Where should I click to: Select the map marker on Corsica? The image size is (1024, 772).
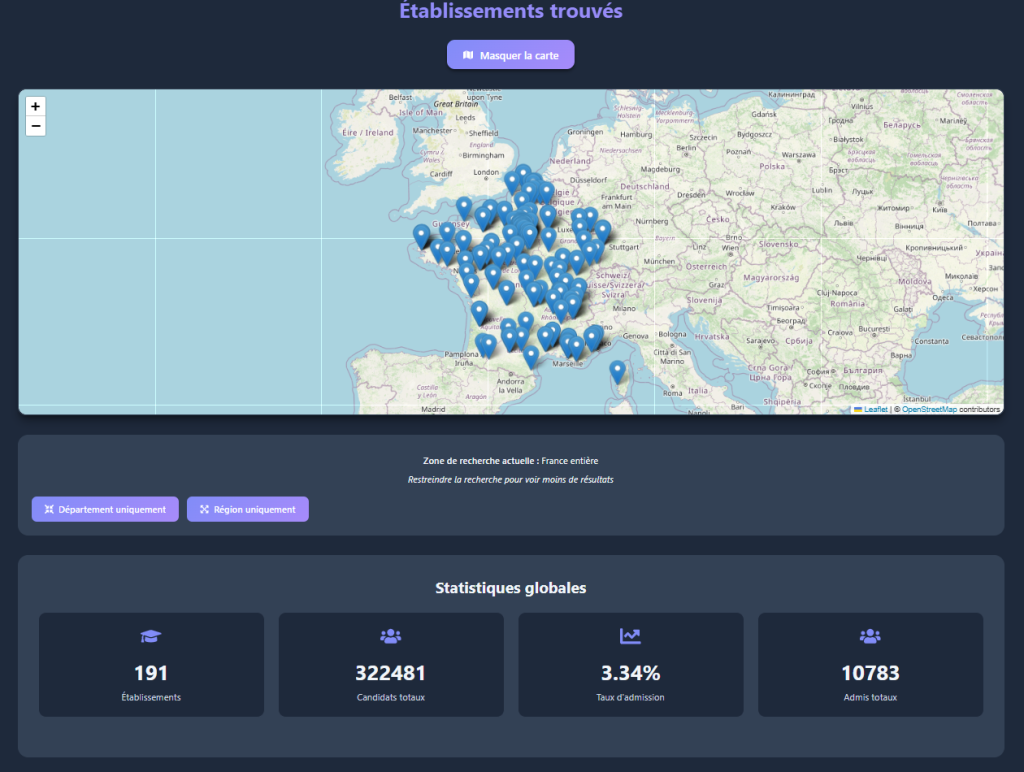pos(617,372)
